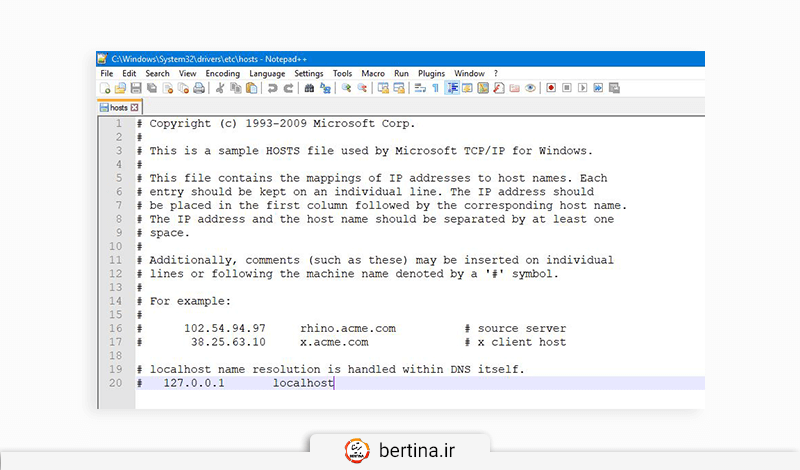Open the Run menu

tap(402, 73)
